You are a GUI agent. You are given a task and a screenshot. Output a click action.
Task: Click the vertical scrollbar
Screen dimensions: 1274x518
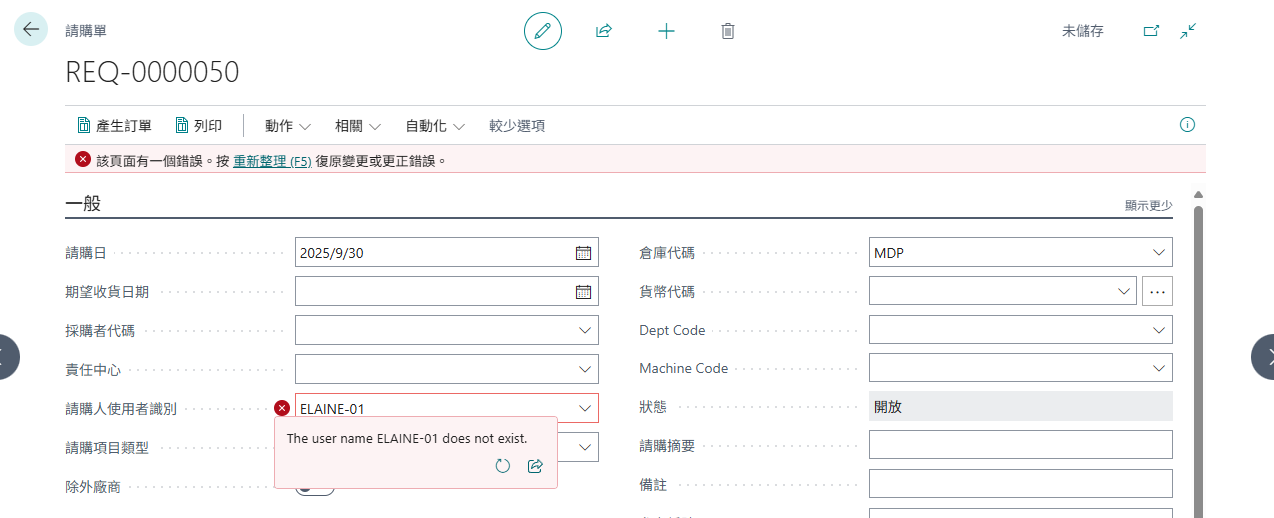coord(1198,360)
